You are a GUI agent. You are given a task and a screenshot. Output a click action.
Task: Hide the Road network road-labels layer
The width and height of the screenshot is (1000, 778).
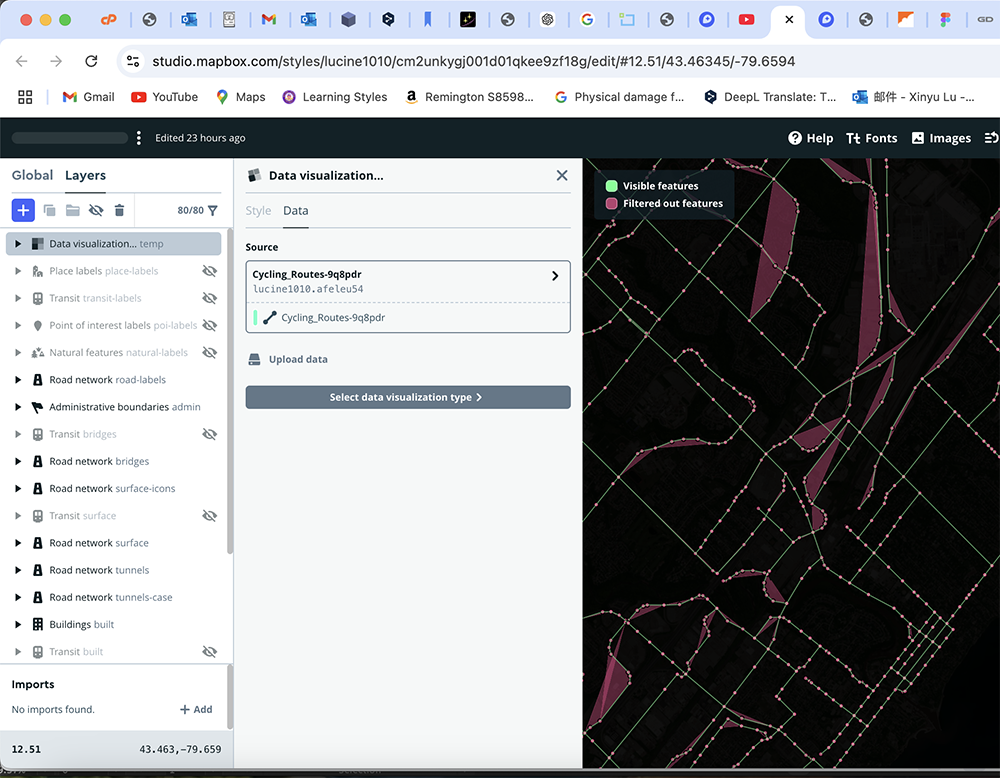click(x=210, y=379)
